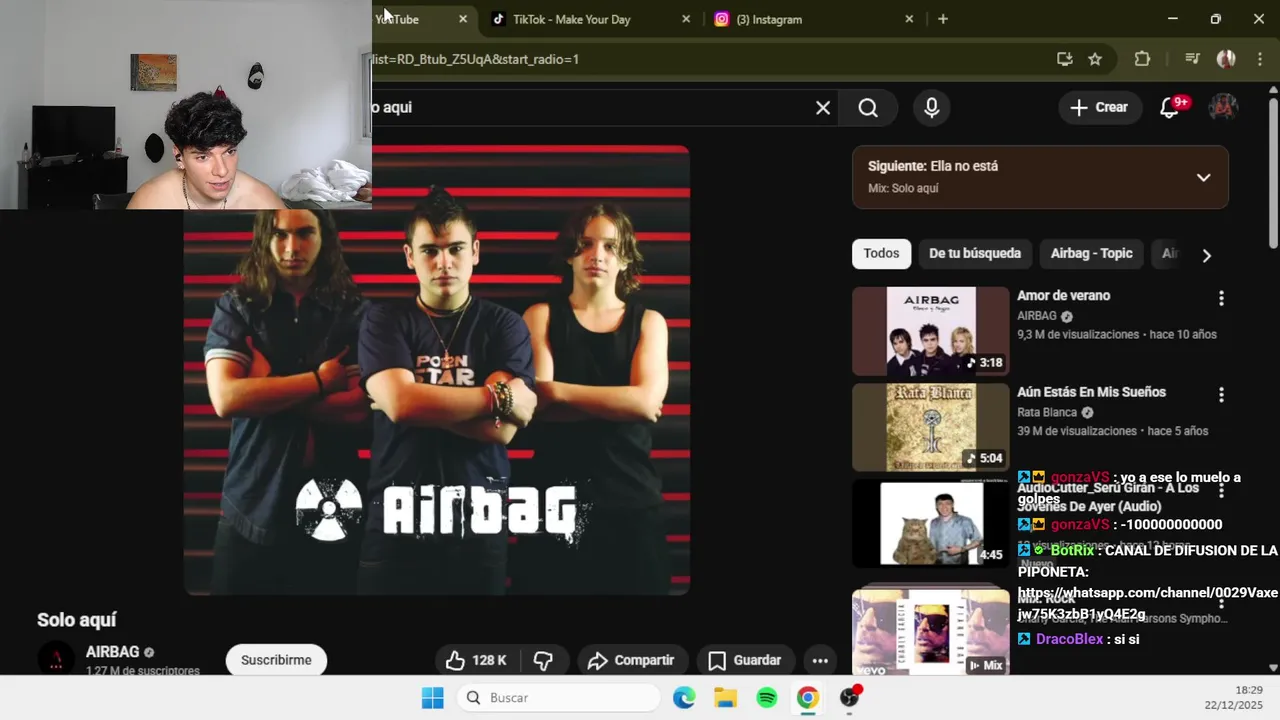Open the YouTube account avatar menu

coord(1223,107)
